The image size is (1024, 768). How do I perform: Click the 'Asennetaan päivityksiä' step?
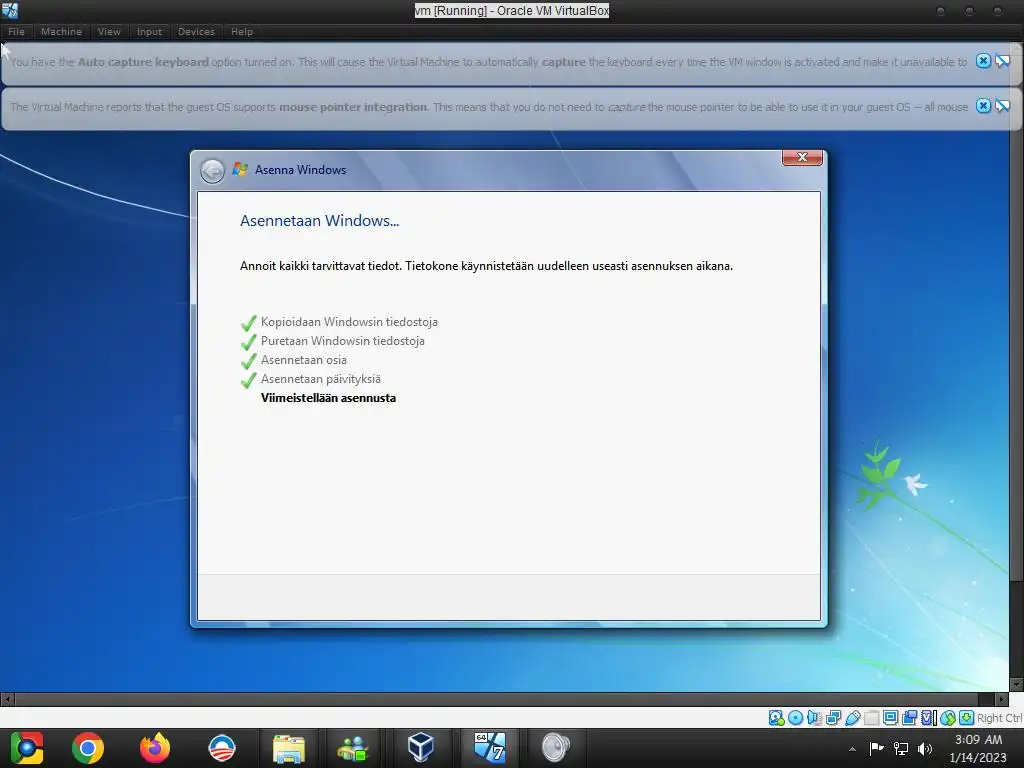tap(321, 379)
